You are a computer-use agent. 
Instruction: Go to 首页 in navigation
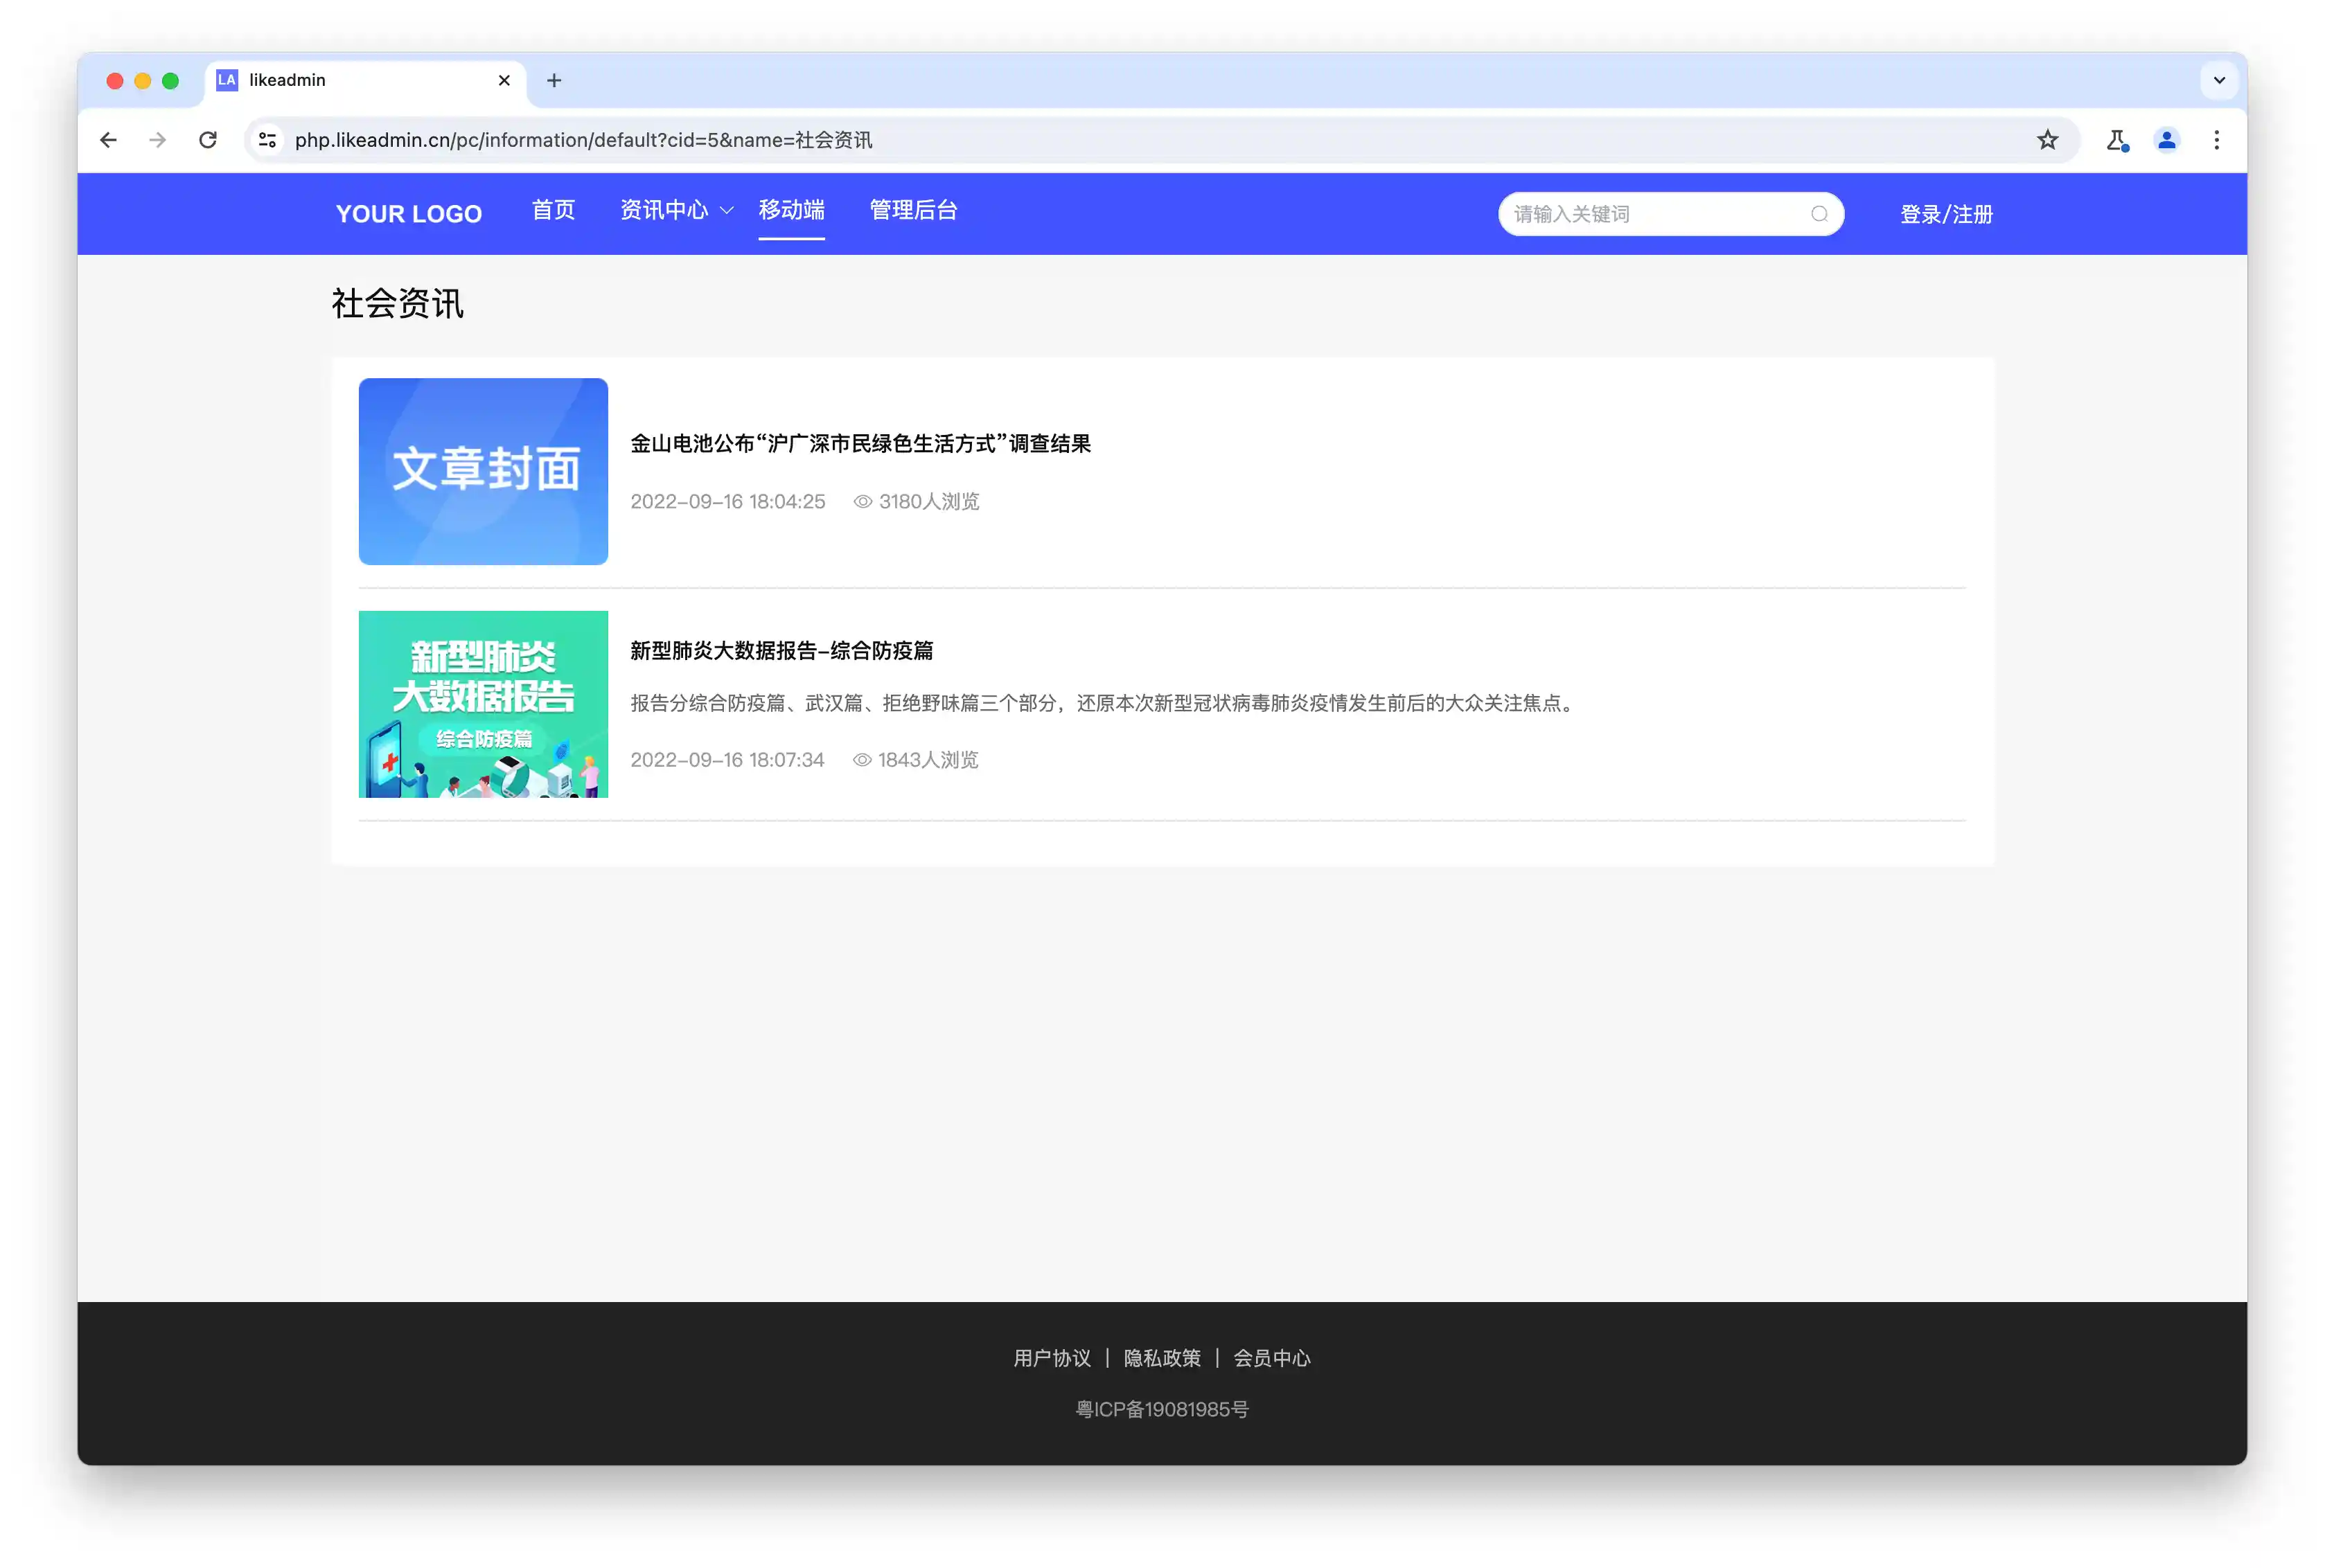[x=553, y=210]
